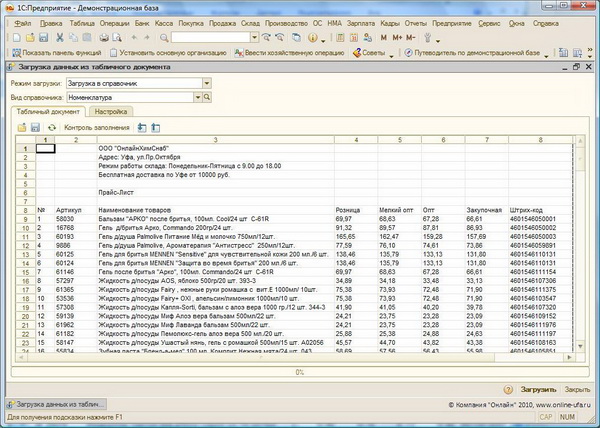Switch to the Настройка tab
The width and height of the screenshot is (600, 428).
111,112
